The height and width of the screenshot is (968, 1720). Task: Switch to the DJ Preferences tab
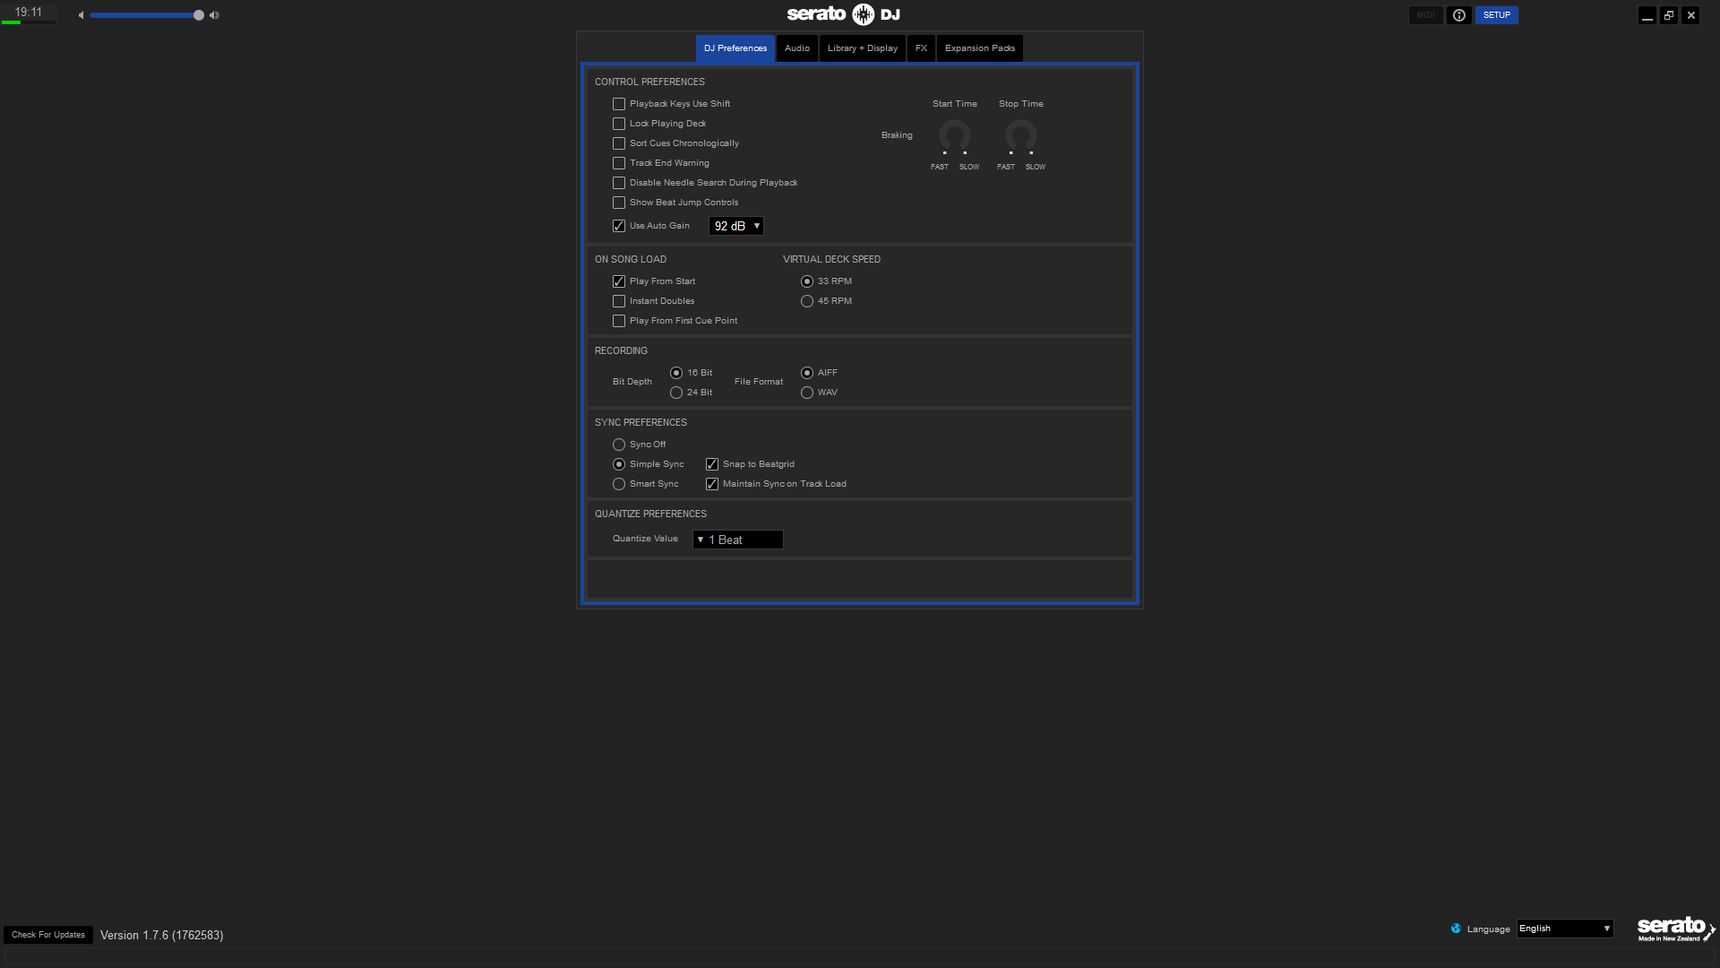(735, 48)
